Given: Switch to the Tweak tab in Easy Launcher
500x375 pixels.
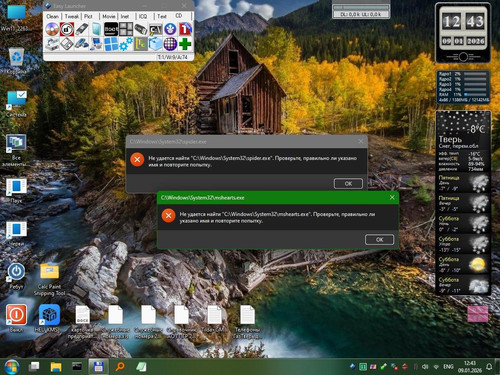Looking at the screenshot, I should 72,16.
